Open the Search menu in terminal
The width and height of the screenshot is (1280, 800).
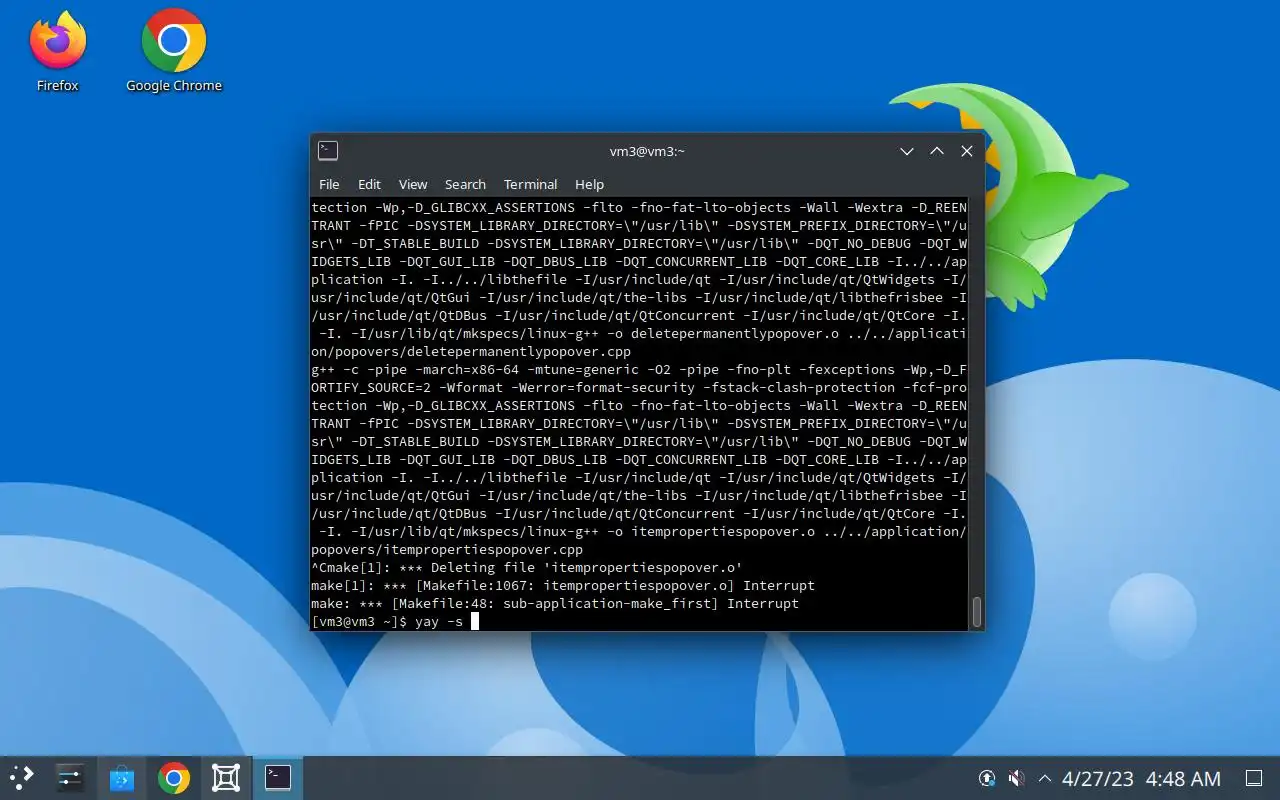465,184
